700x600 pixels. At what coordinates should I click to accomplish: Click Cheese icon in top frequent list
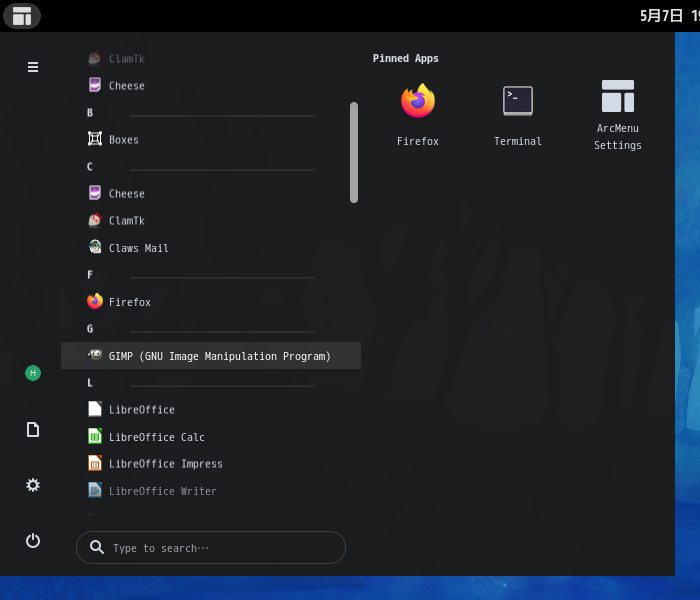[95, 85]
